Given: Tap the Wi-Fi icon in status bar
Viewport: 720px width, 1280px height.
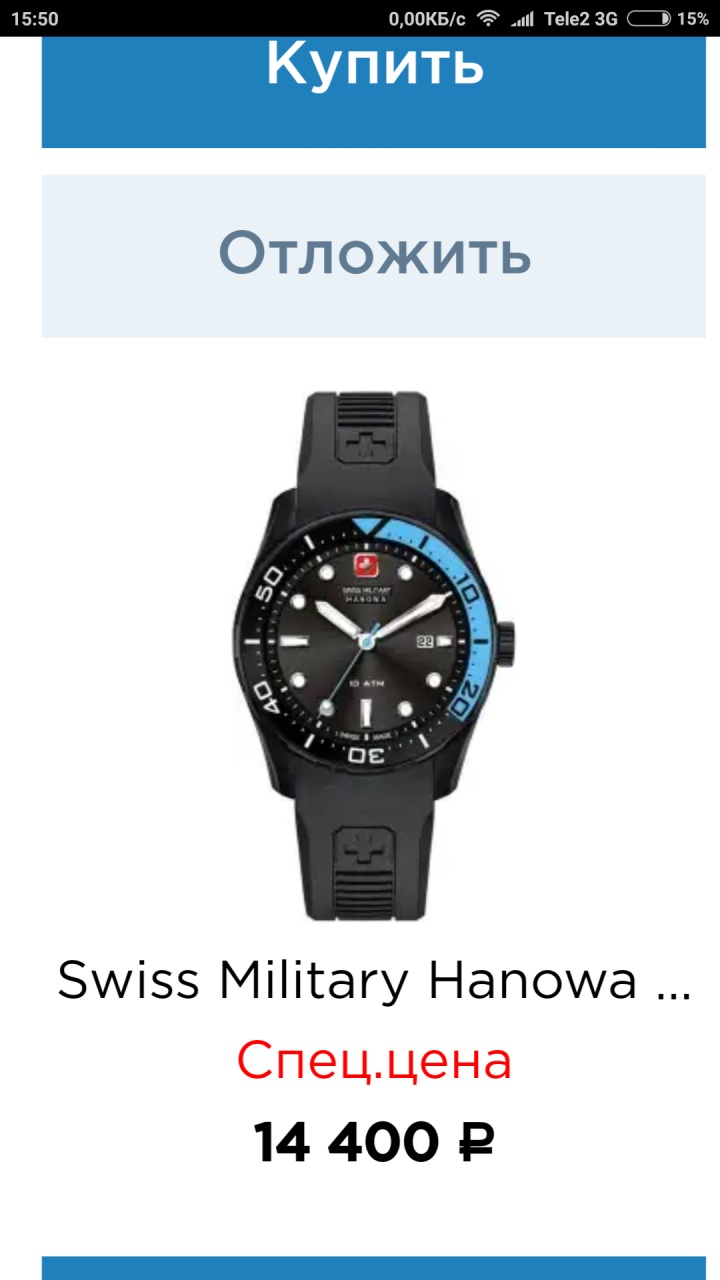Looking at the screenshot, I should tap(487, 18).
